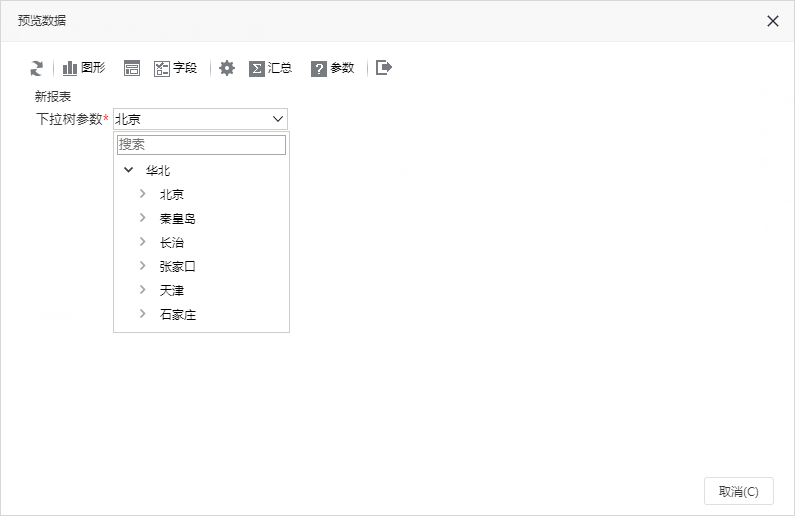The width and height of the screenshot is (795, 516).
Task: Click the export icon in the toolbar
Action: [x=384, y=67]
